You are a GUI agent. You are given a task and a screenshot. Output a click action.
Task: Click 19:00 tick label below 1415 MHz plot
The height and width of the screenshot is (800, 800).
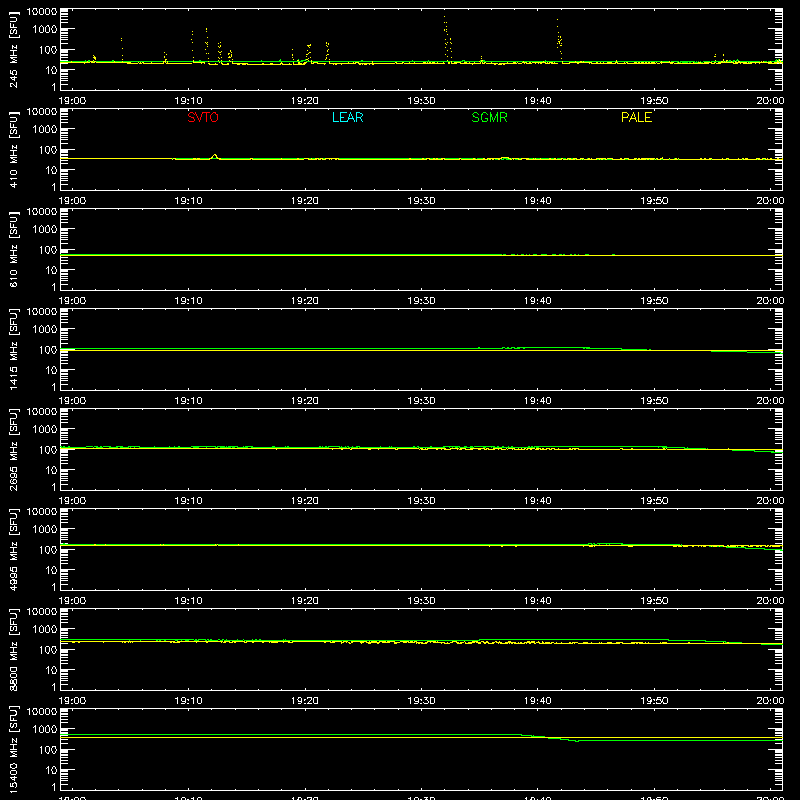[x=72, y=401]
